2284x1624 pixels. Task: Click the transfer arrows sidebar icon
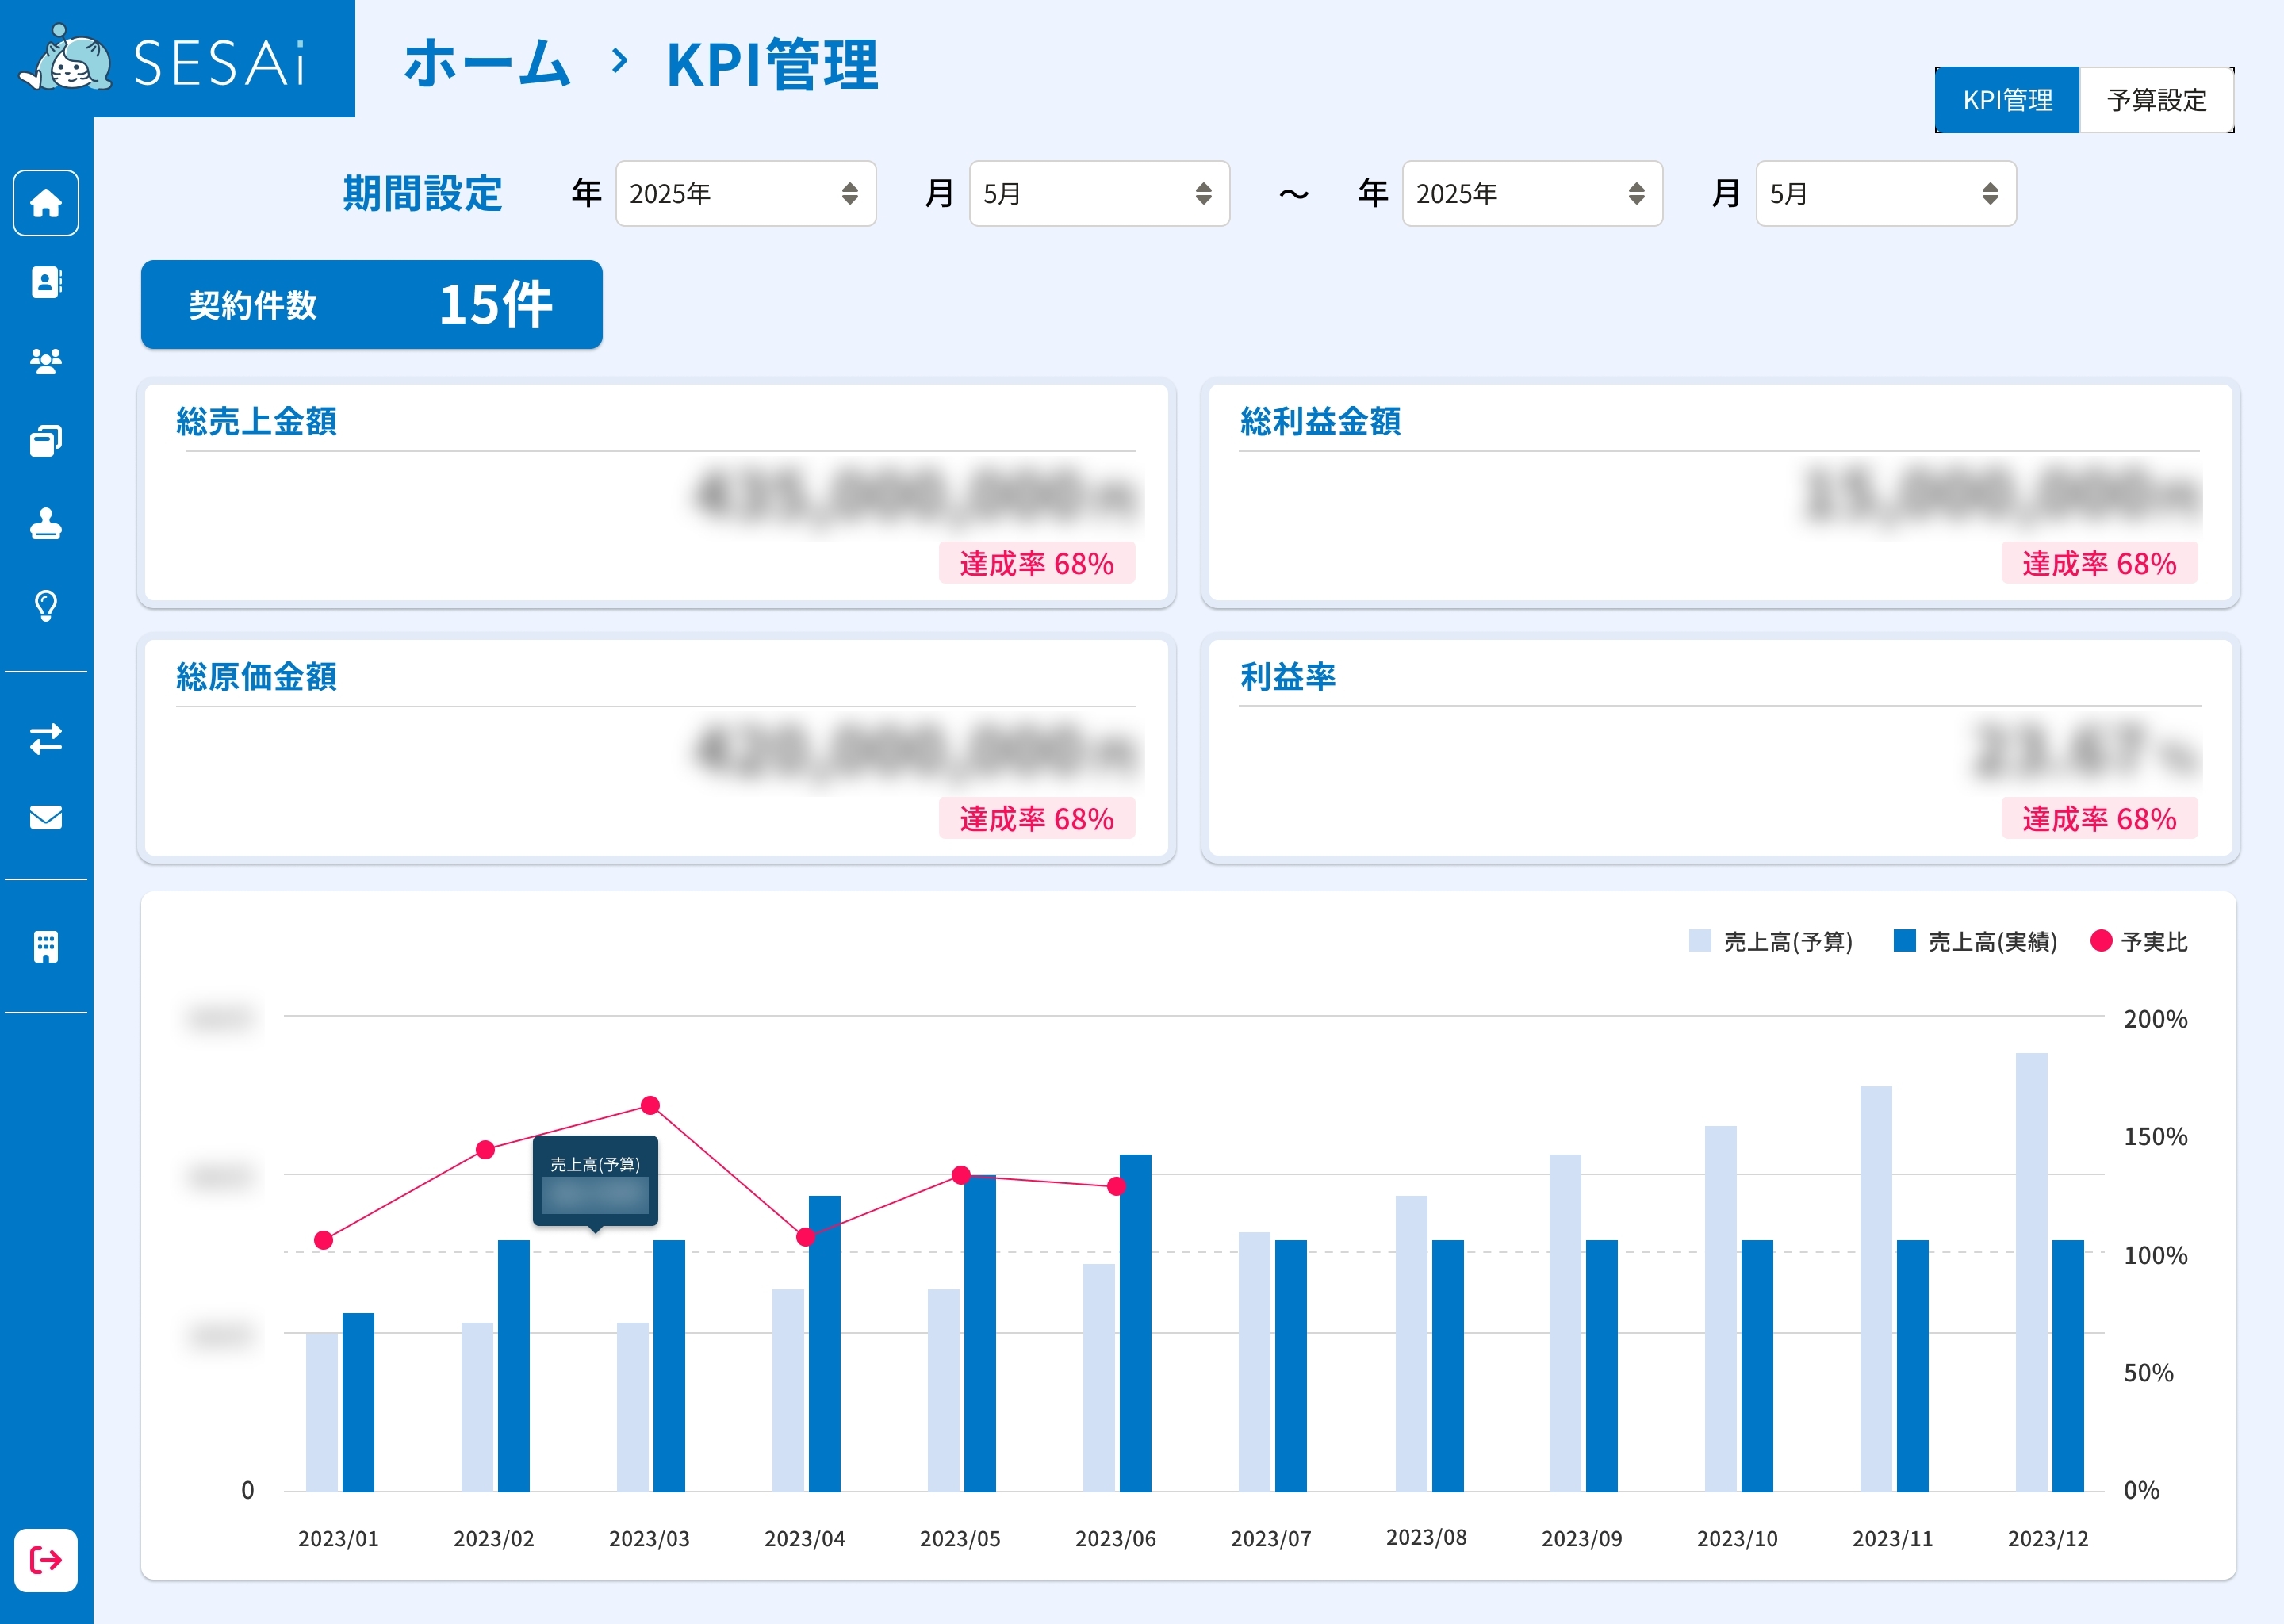[46, 739]
